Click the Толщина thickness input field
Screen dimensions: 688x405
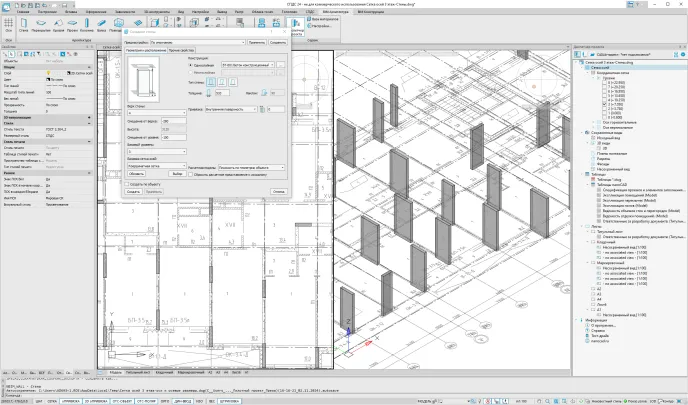click(223, 91)
